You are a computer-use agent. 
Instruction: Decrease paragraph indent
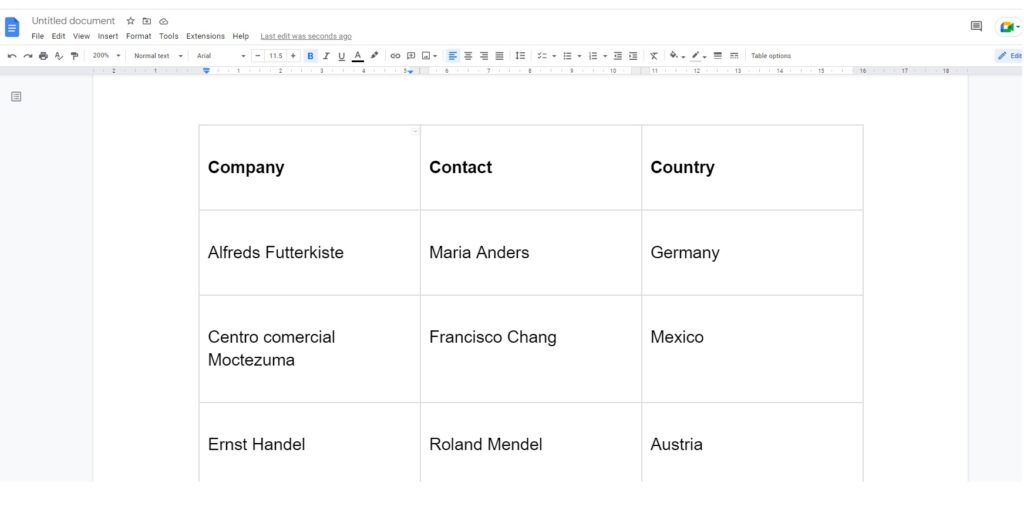(618, 56)
